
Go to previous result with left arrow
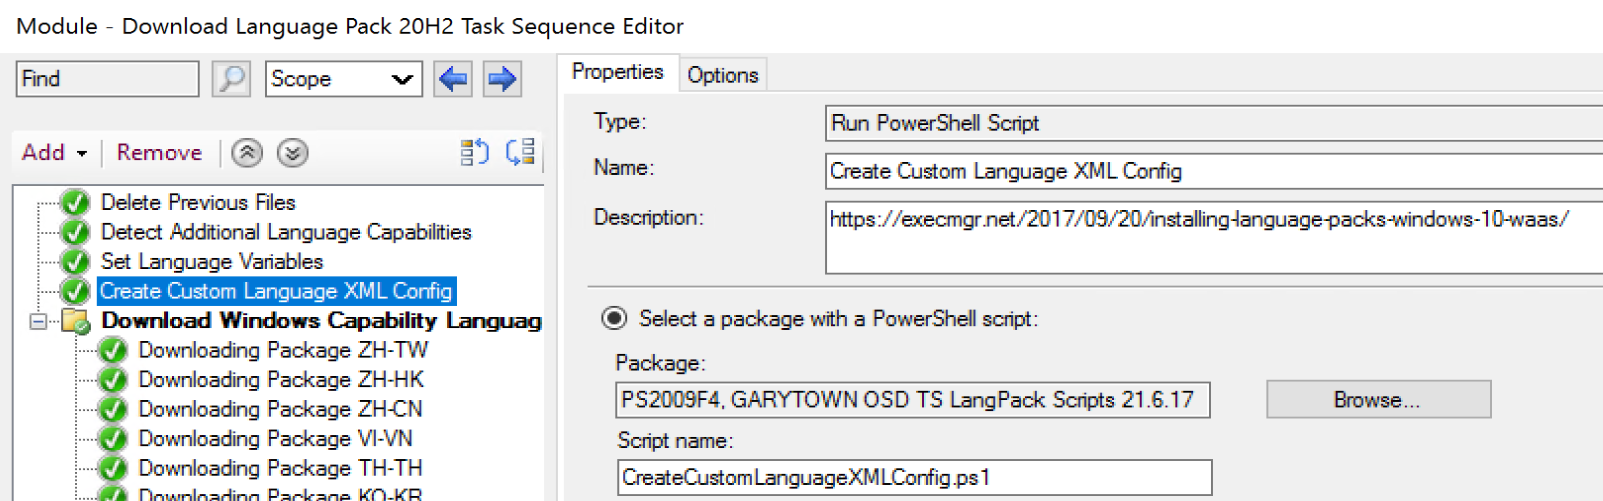[x=453, y=79]
